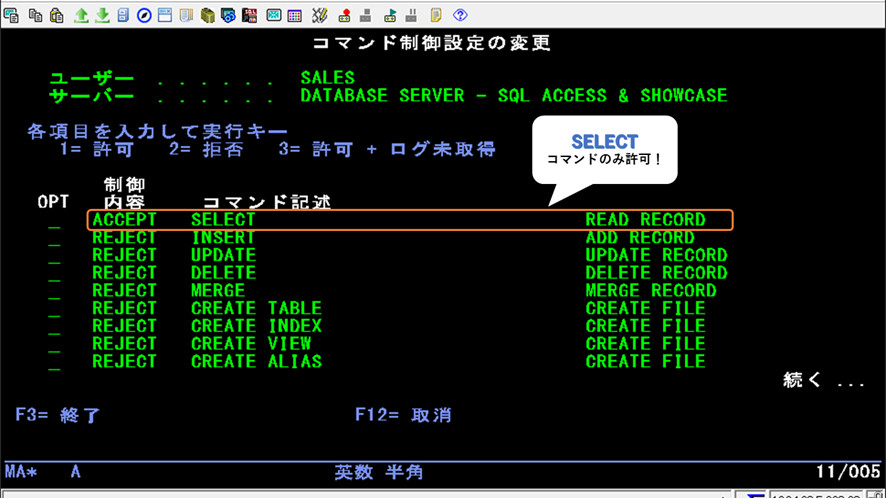Open help with the question mark icon
The image size is (886, 498).
click(461, 15)
